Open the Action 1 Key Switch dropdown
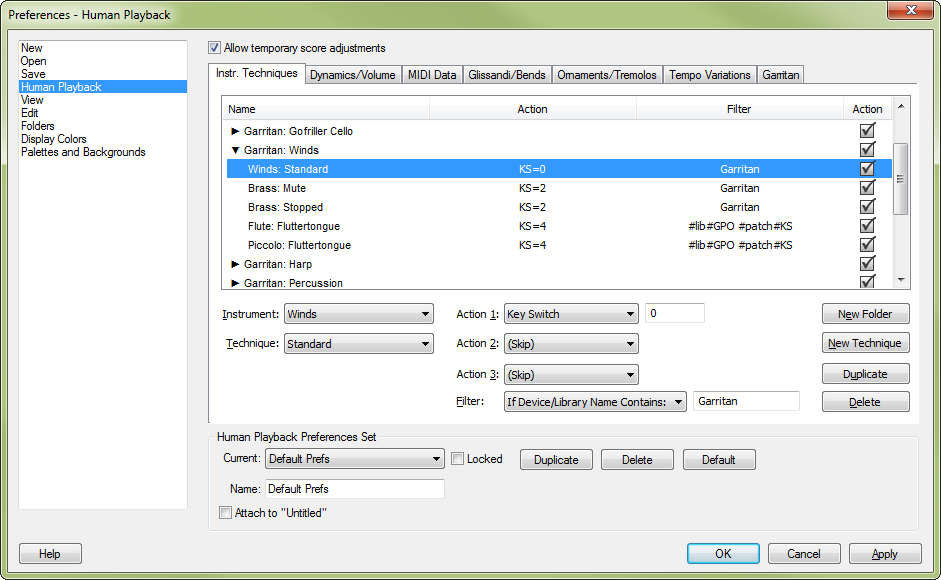941x580 pixels. point(570,314)
